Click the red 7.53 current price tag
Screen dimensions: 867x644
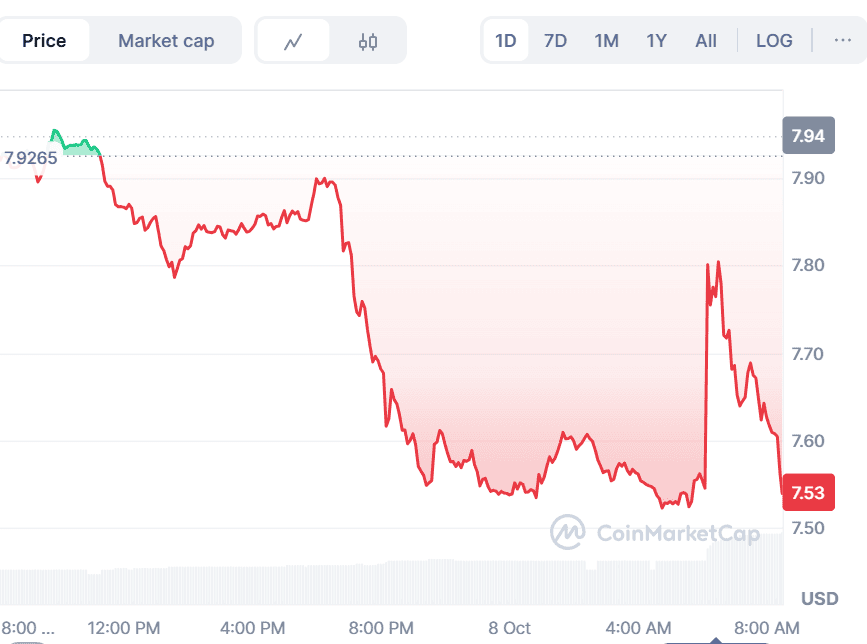coord(807,492)
